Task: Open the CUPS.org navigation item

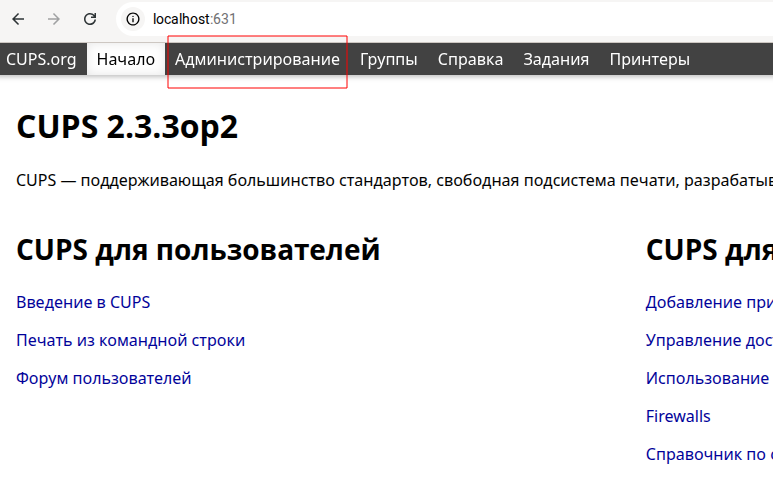Action: [41, 59]
